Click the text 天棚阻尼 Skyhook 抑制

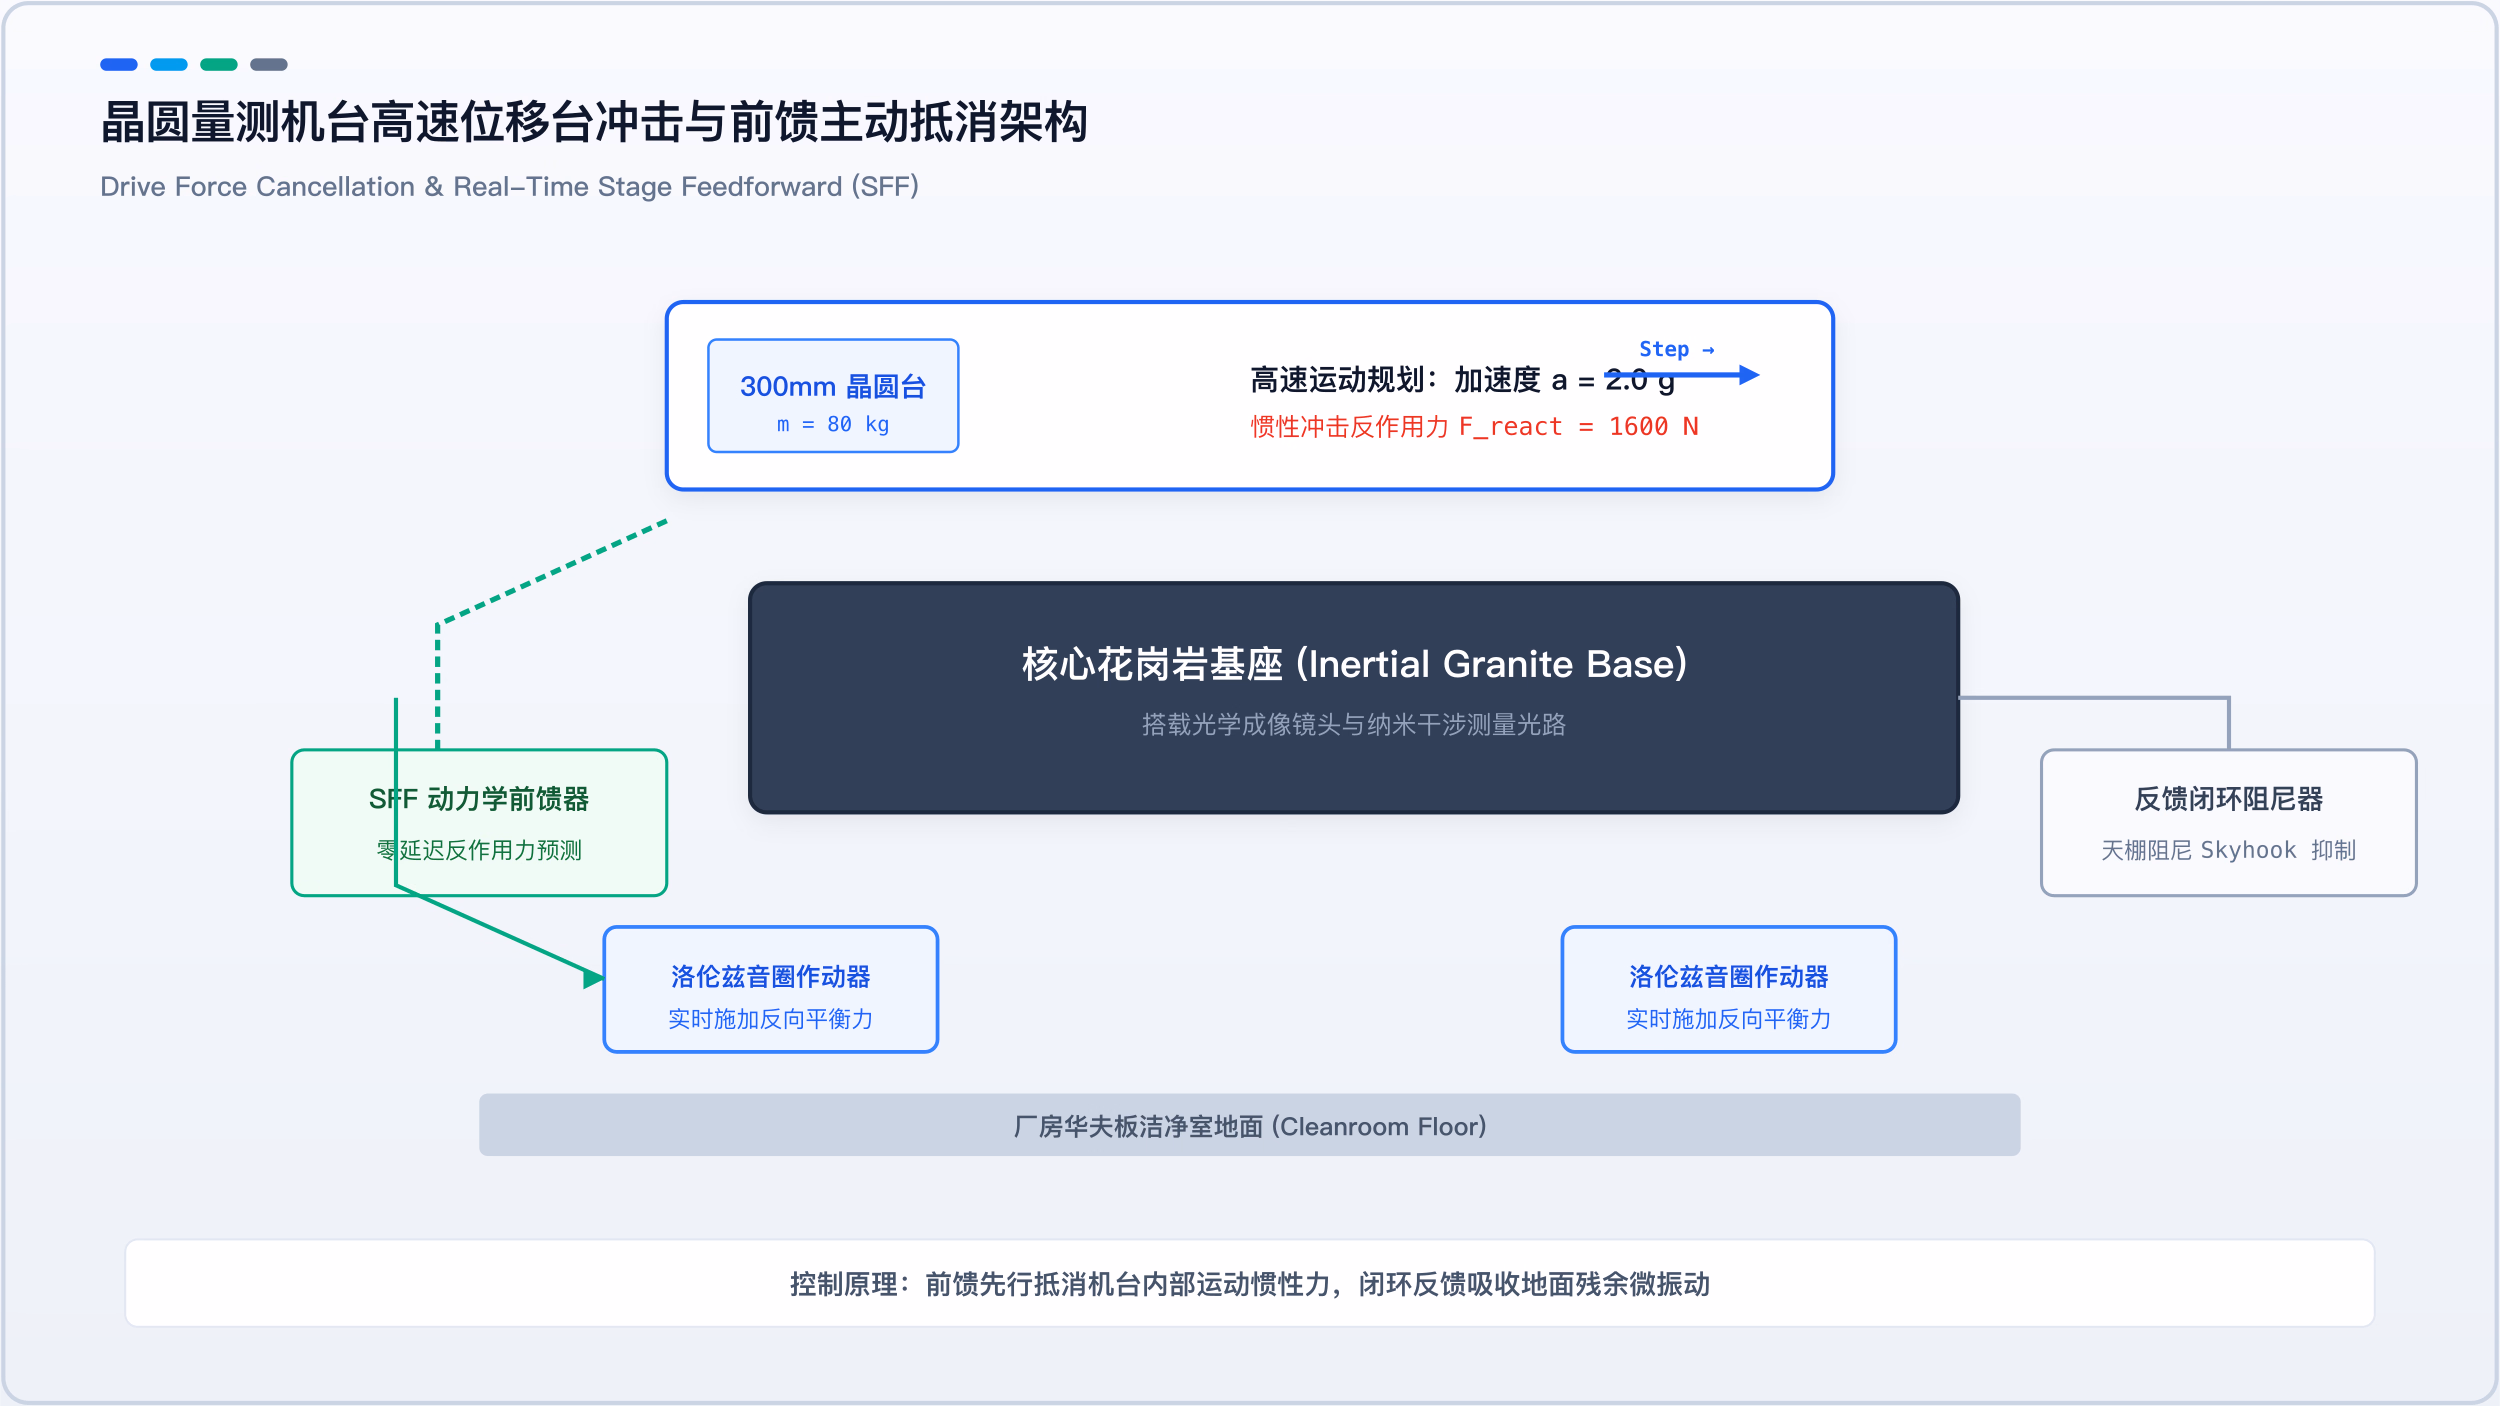pos(2229,850)
